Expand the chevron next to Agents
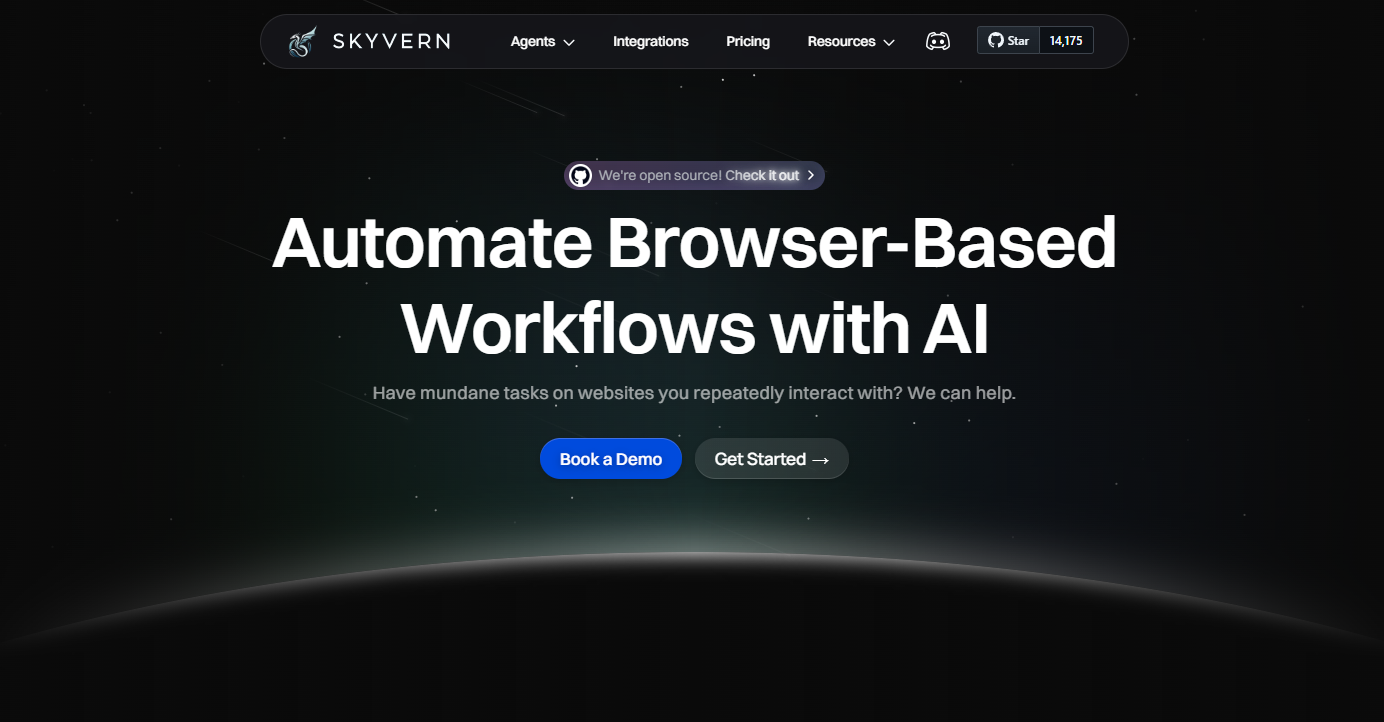This screenshot has width=1384, height=722. click(x=569, y=42)
